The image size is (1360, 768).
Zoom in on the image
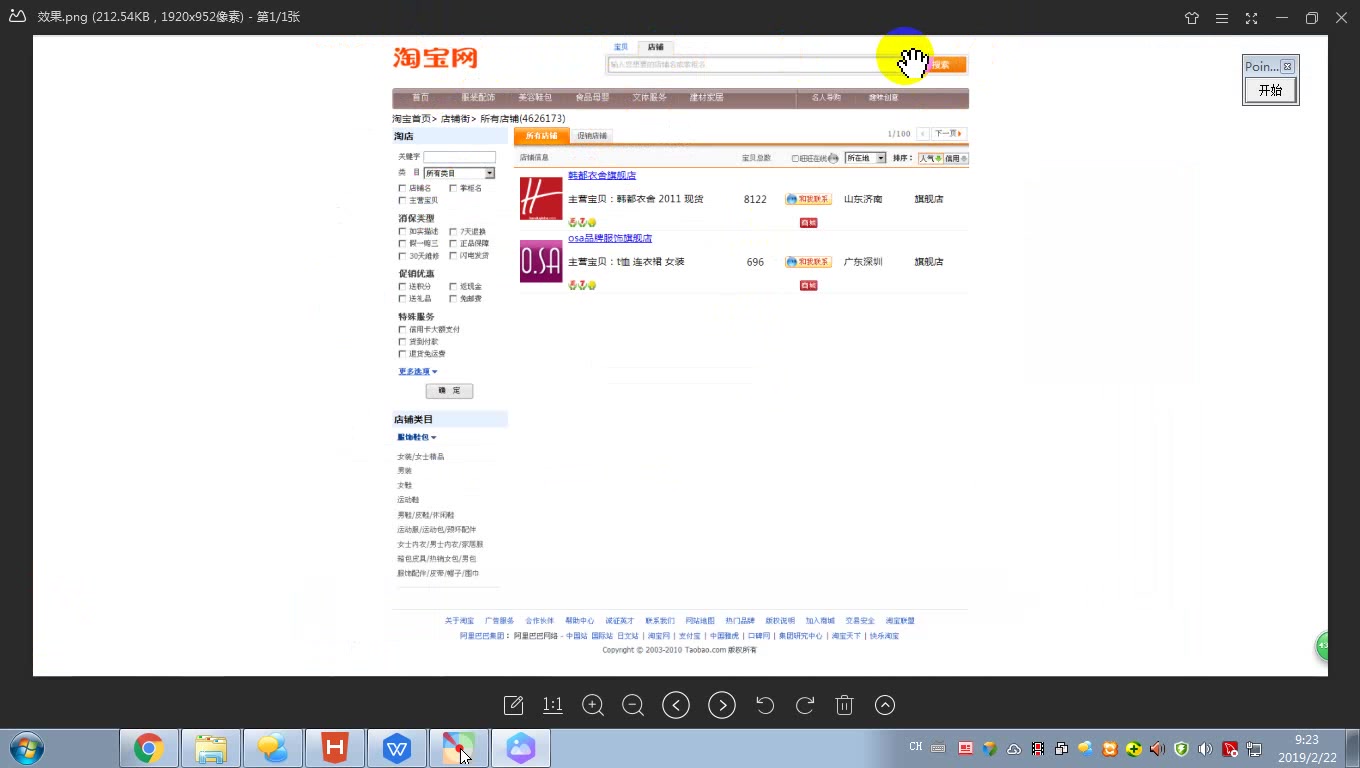click(593, 705)
